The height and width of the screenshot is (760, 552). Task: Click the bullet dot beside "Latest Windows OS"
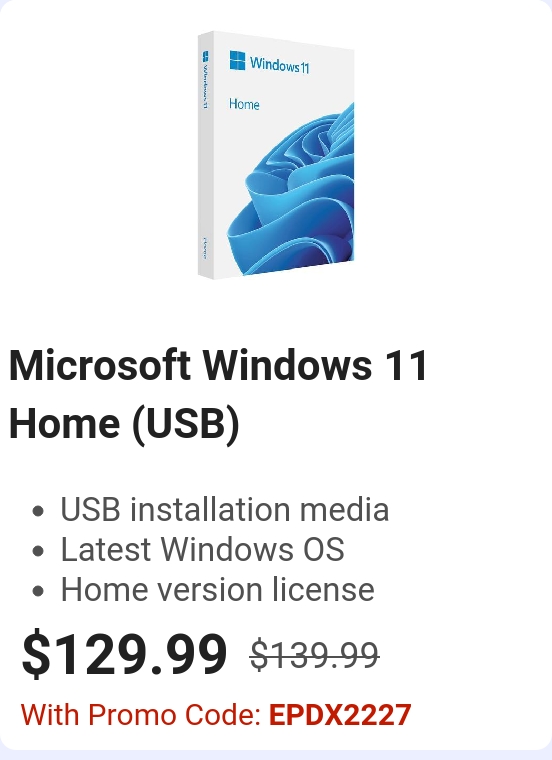(38, 551)
